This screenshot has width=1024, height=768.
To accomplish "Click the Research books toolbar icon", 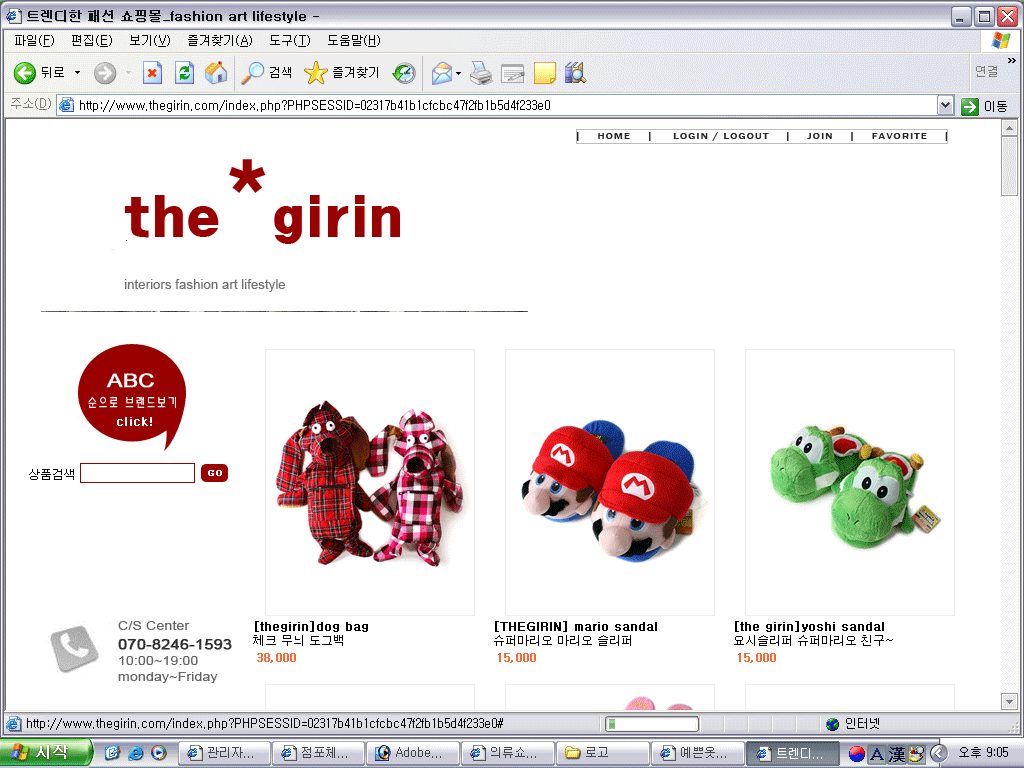I will click(x=575, y=72).
